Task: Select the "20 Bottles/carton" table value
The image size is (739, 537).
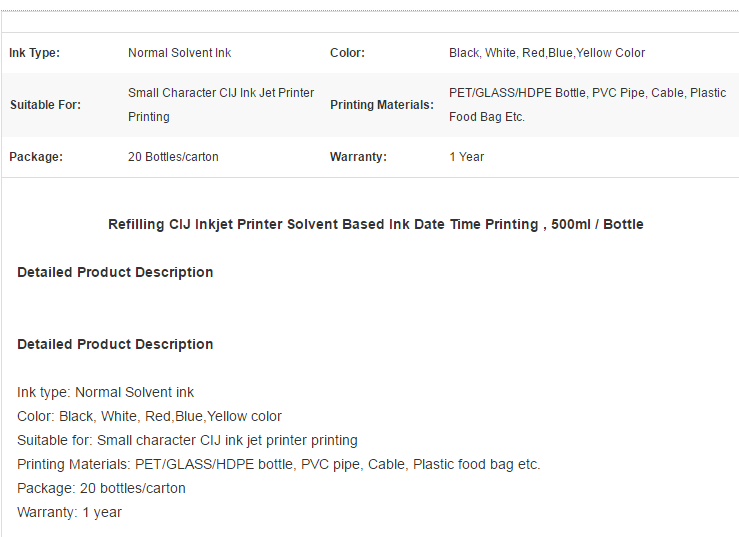Action: (173, 157)
